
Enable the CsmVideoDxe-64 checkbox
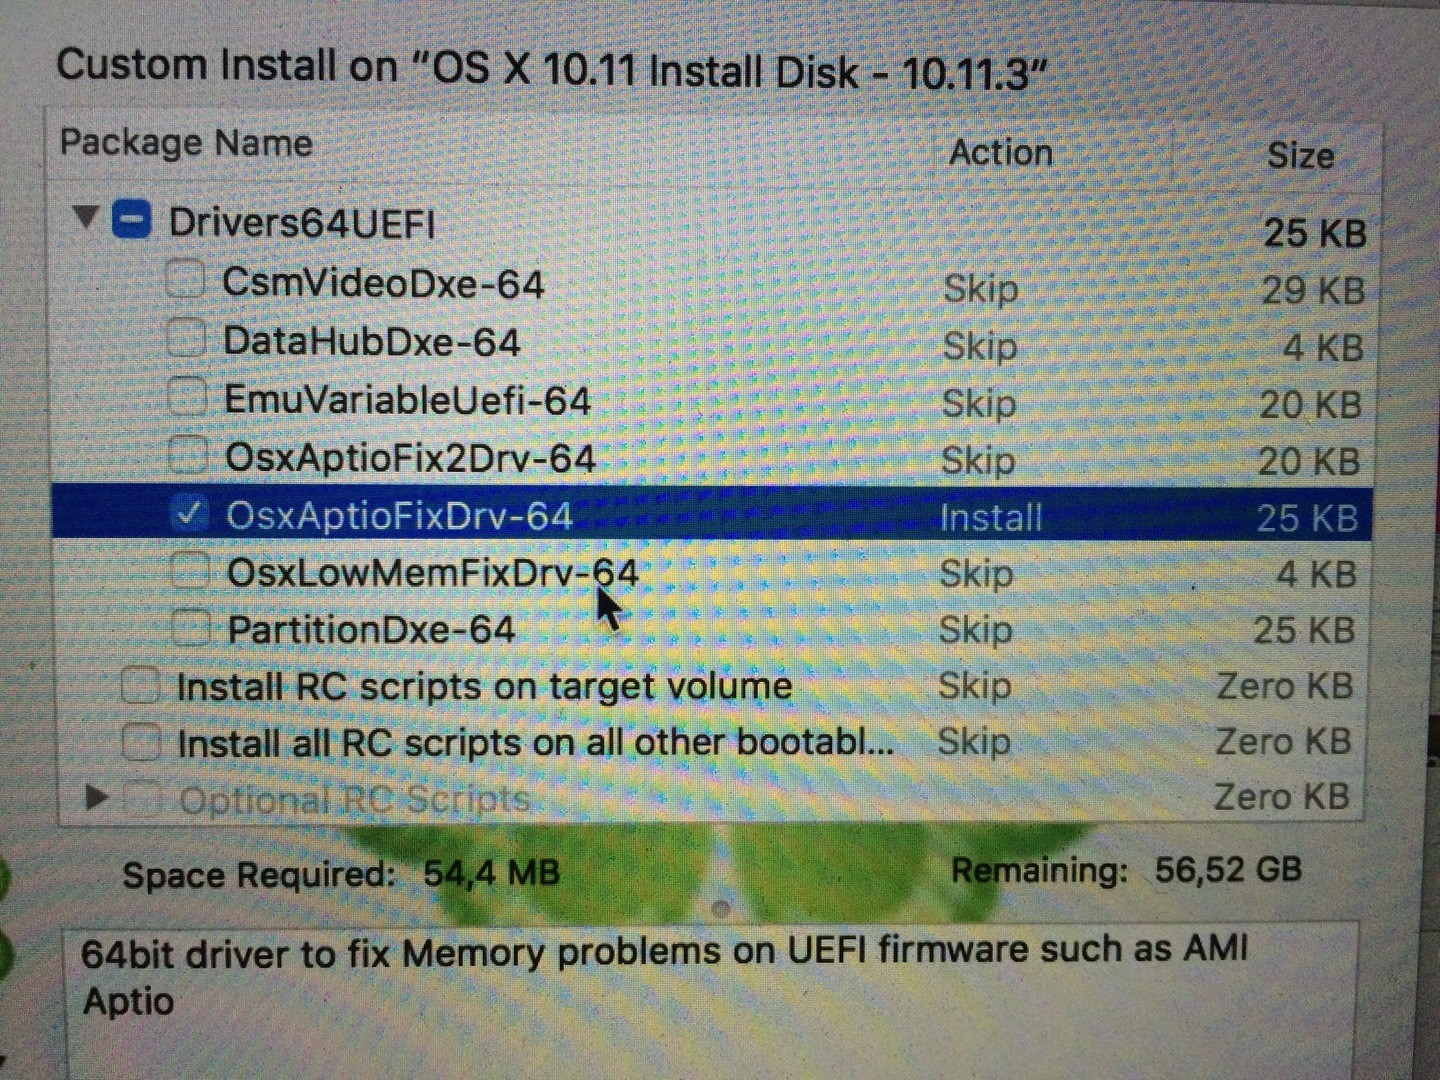[x=186, y=279]
